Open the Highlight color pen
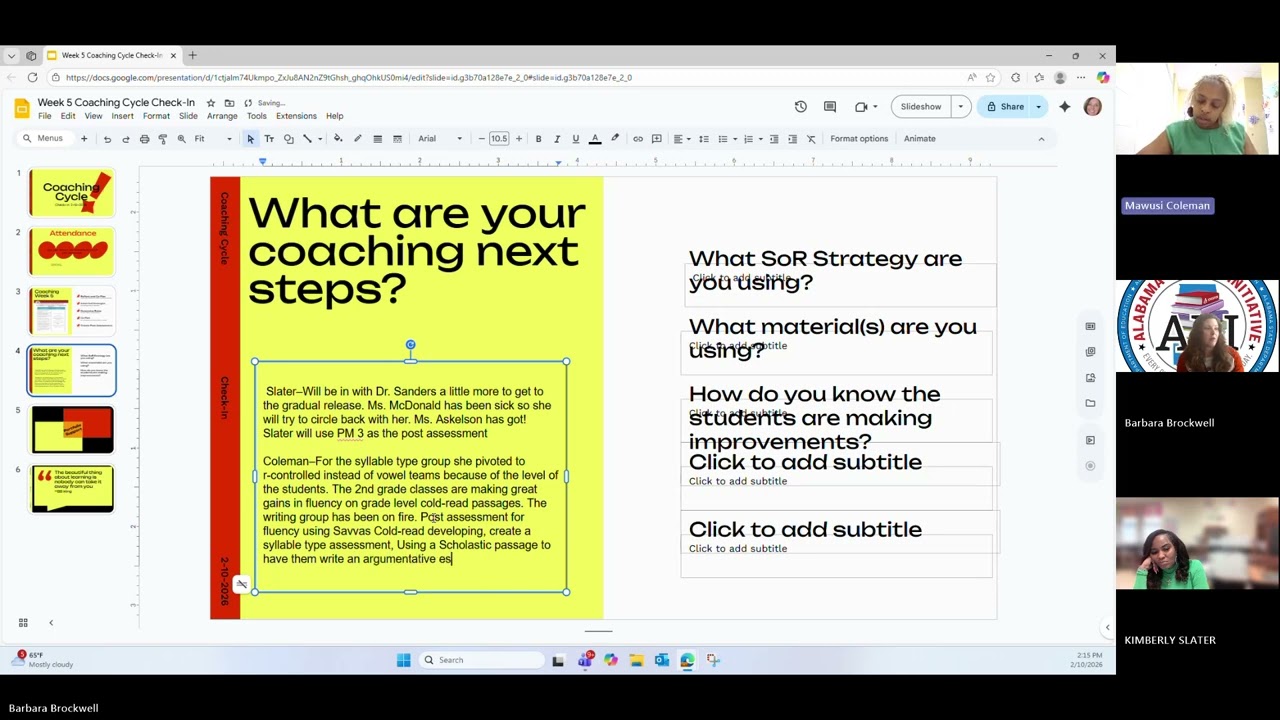The image size is (1280, 720). click(x=615, y=139)
